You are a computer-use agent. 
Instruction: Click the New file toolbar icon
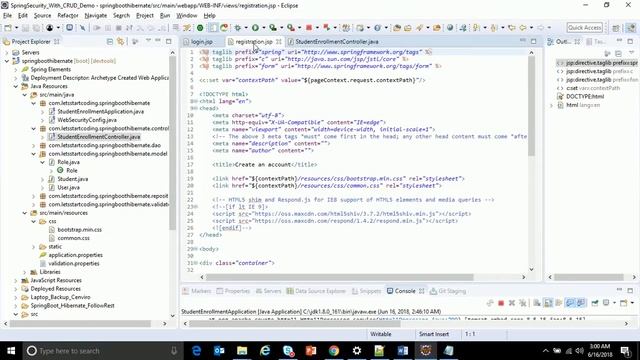[x=8, y=28]
